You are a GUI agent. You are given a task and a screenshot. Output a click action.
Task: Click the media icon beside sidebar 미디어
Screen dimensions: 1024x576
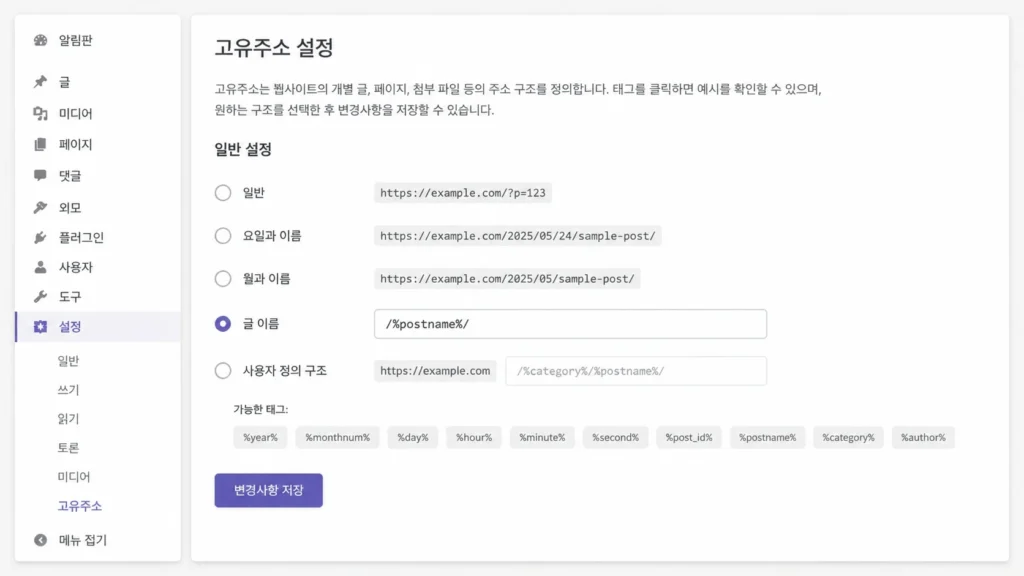pos(40,114)
